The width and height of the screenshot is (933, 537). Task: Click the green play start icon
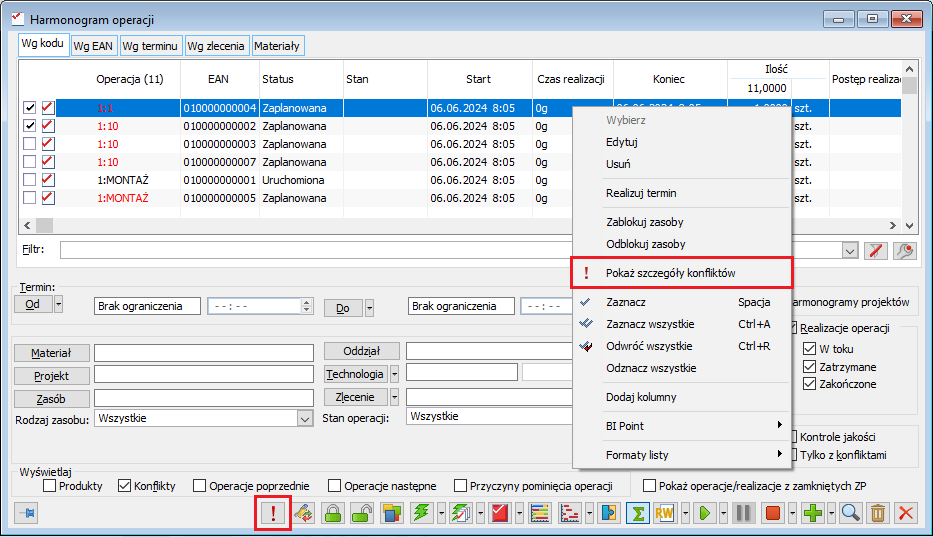click(705, 513)
